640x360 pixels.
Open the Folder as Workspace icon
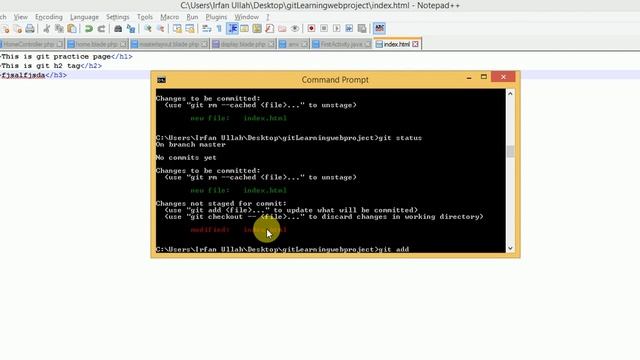pyautogui.click(x=282, y=29)
